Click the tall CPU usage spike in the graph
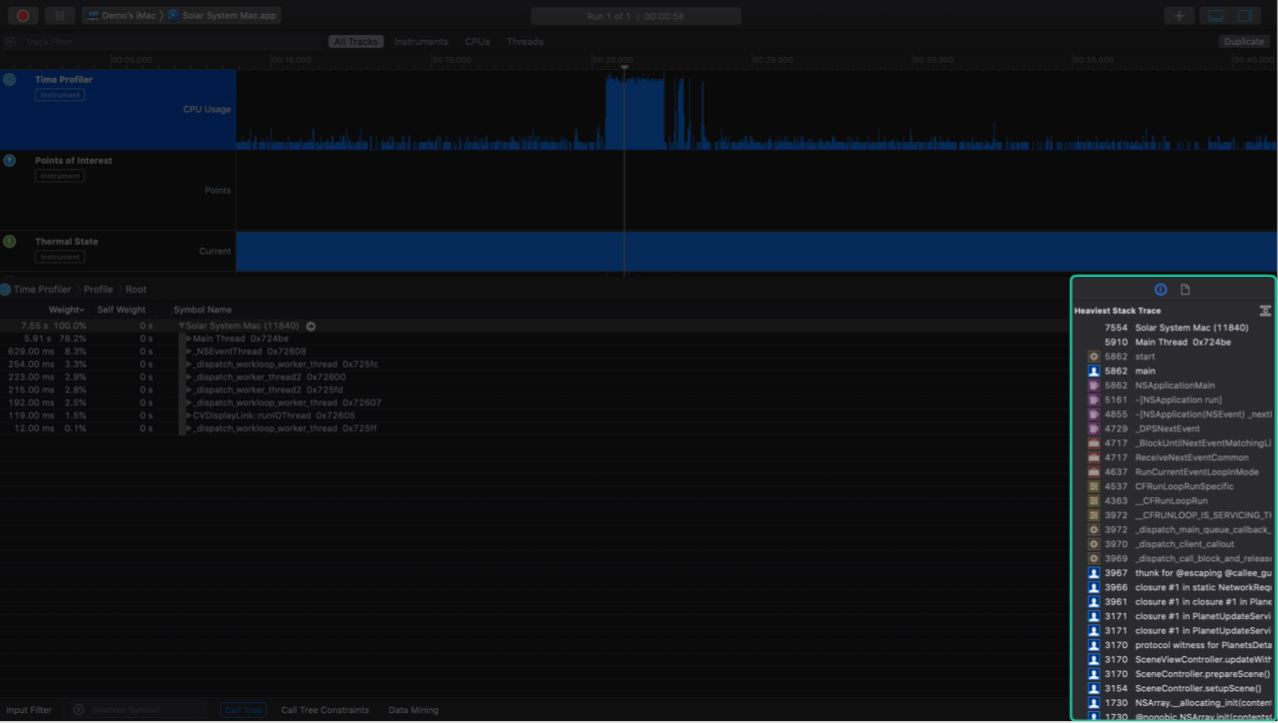 635,112
